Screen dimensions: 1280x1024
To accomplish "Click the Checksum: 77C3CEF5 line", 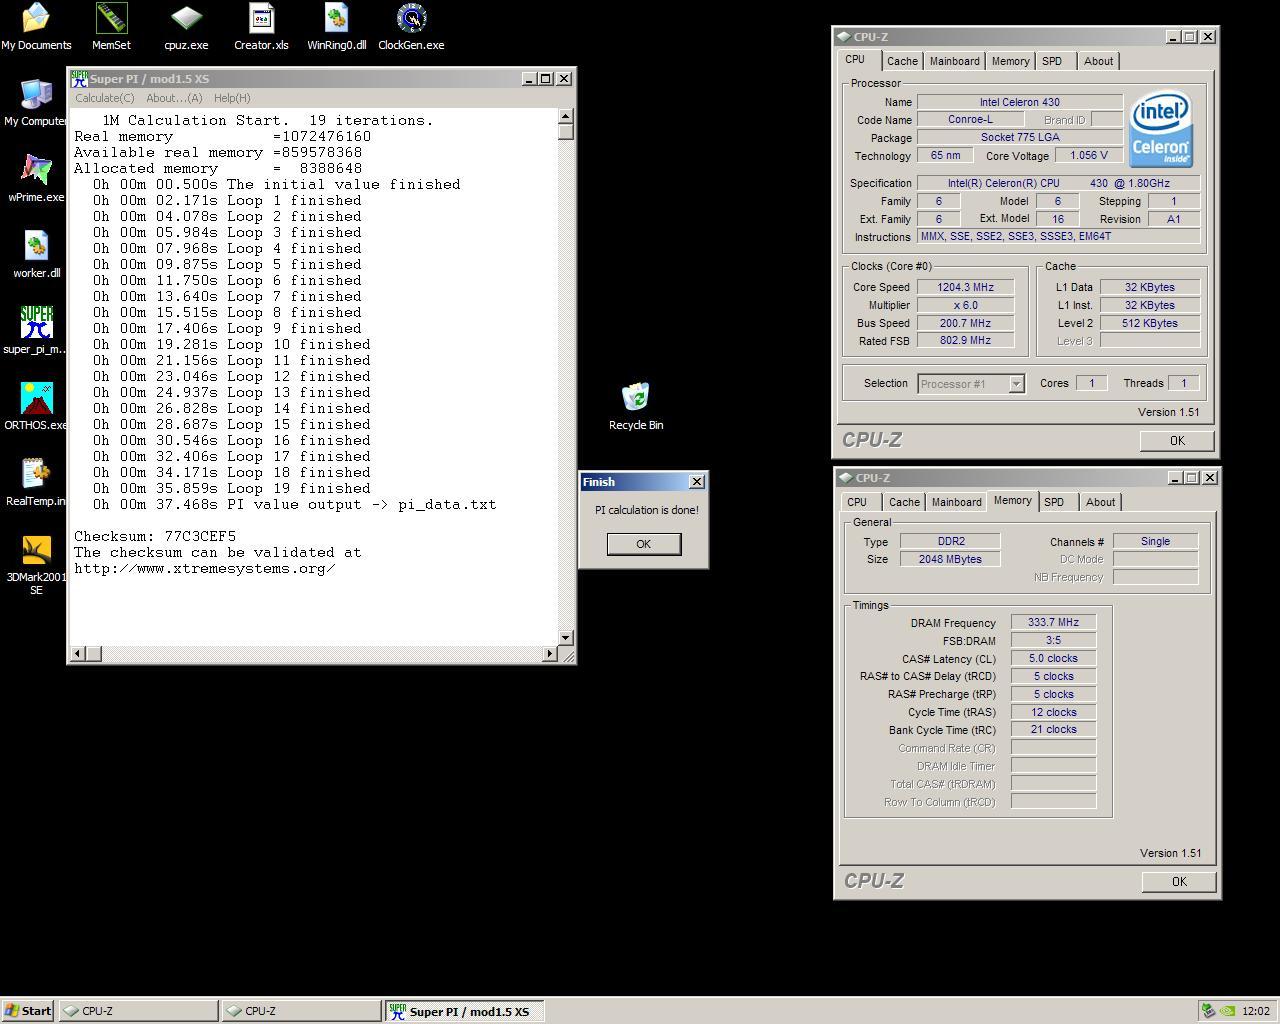I will tap(155, 537).
